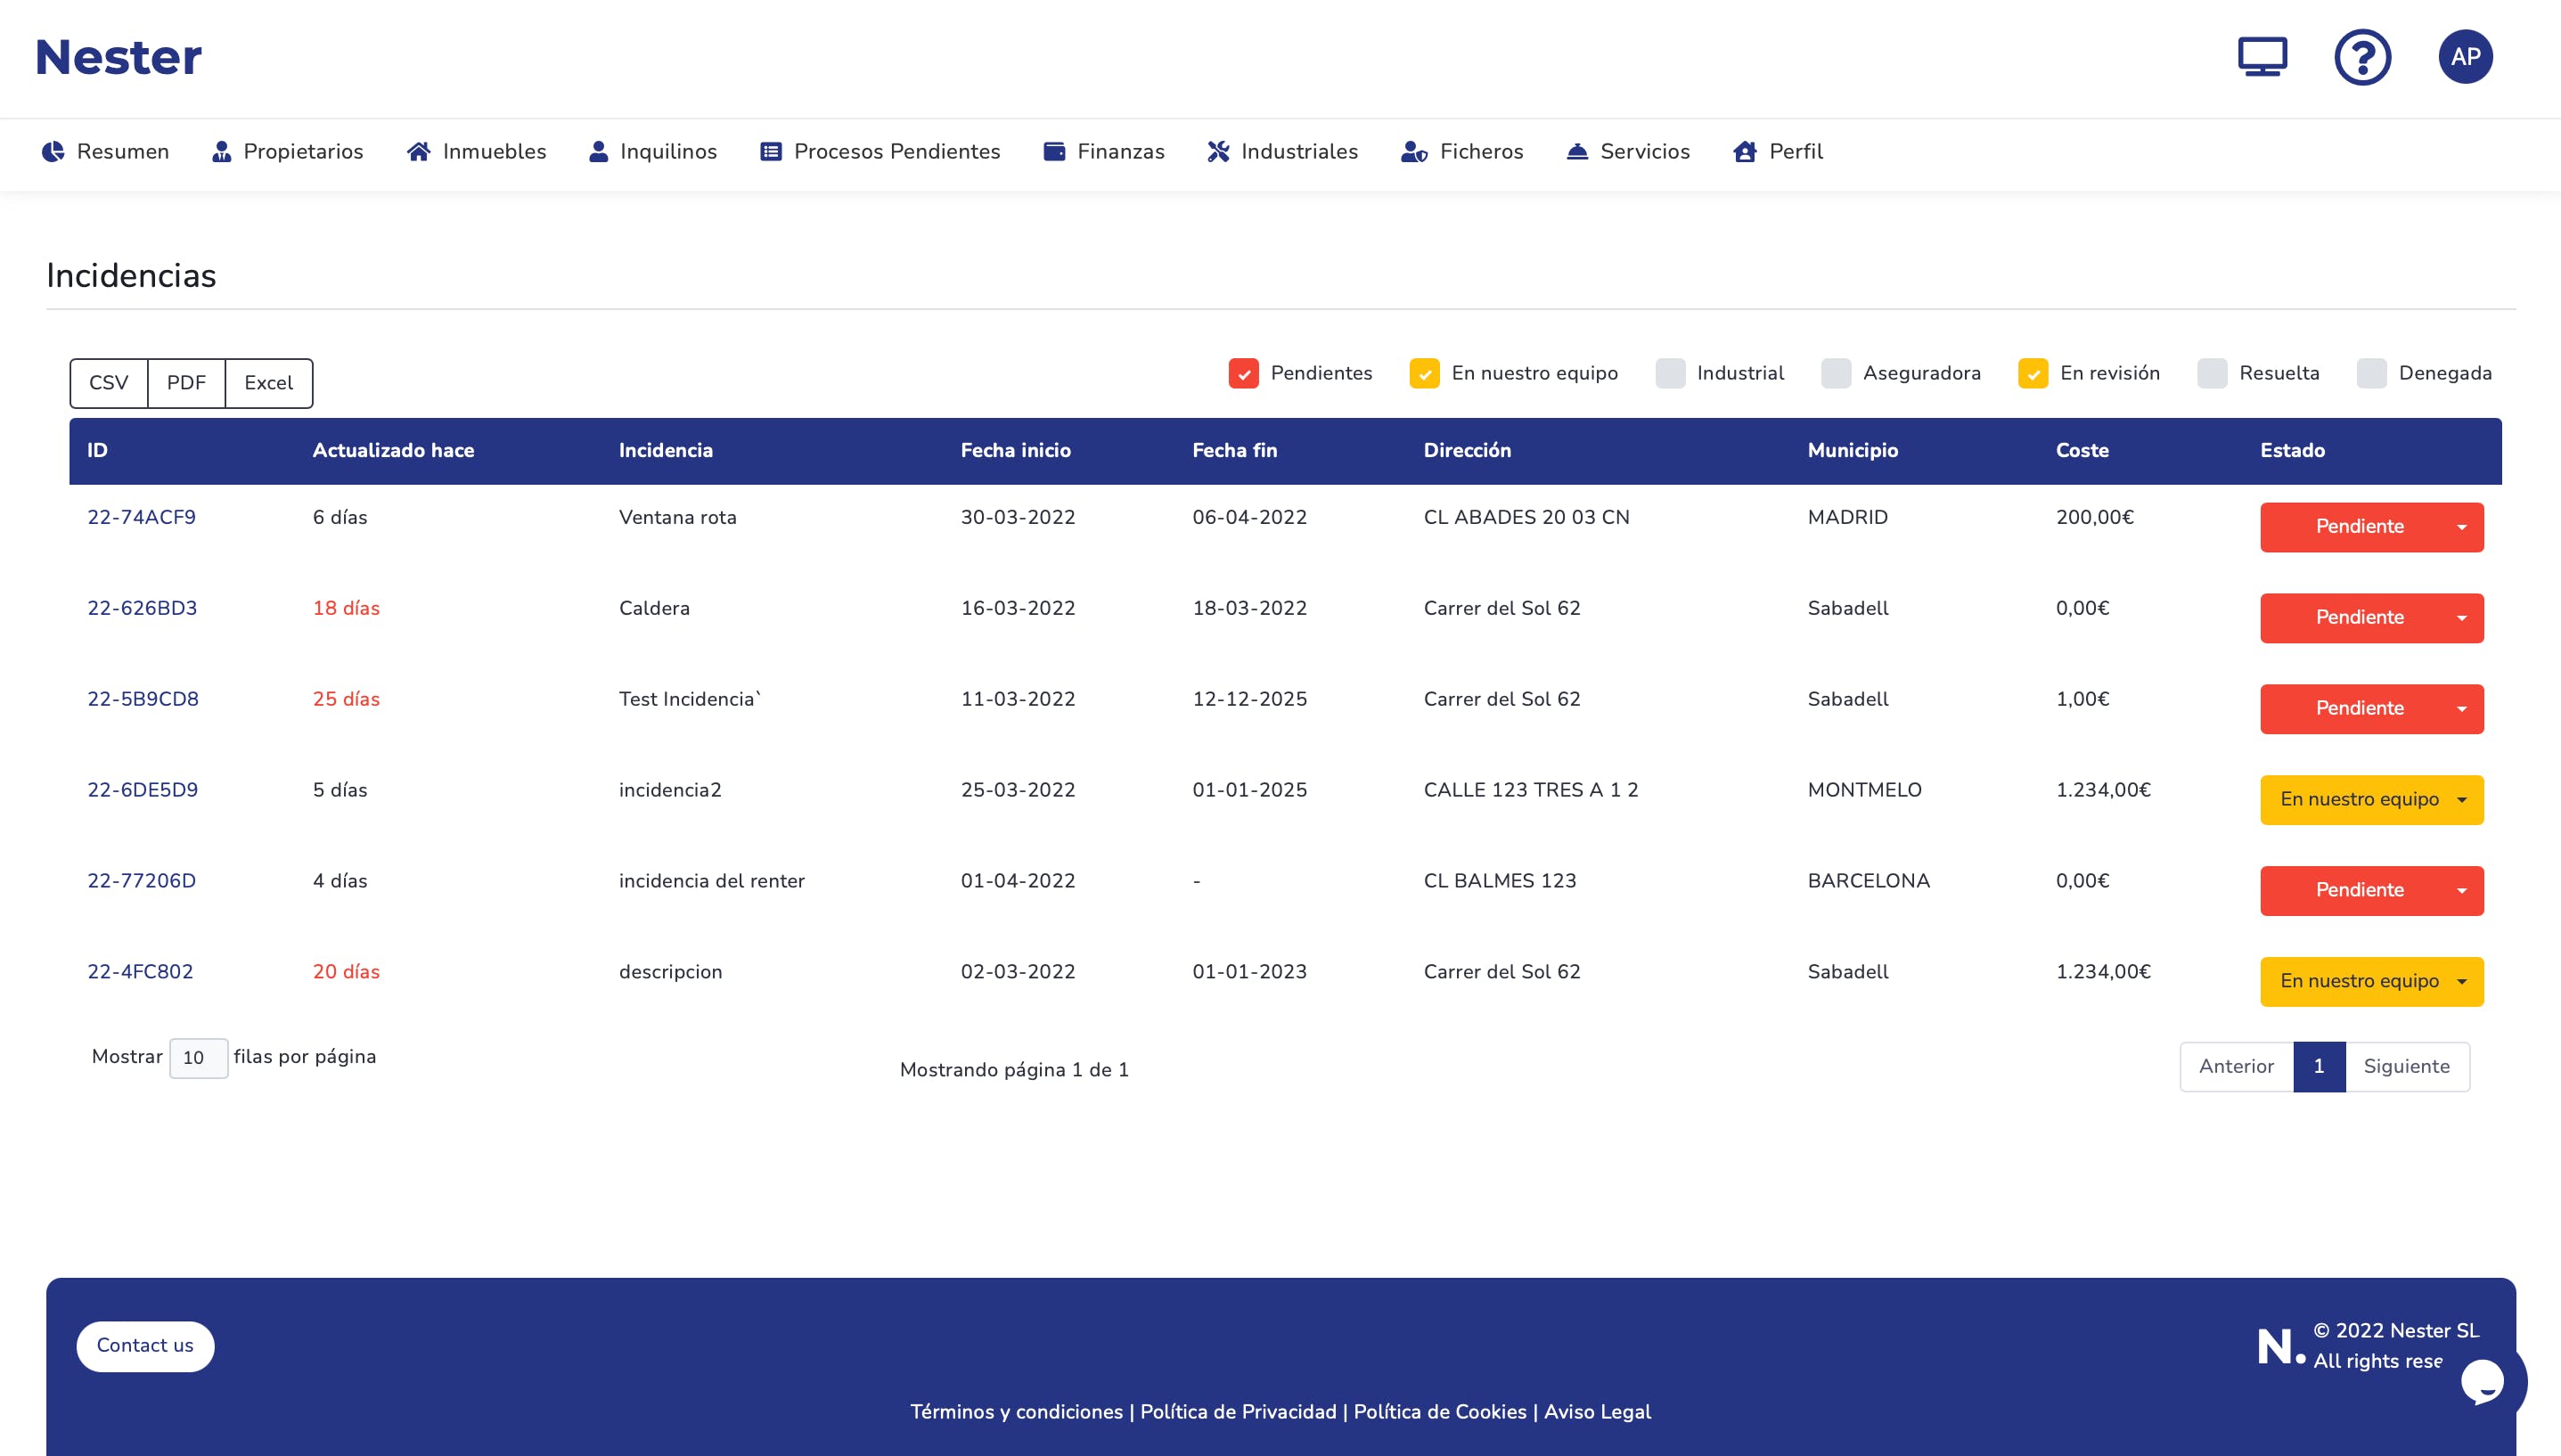Click the Industriales tools icon

tap(1218, 151)
